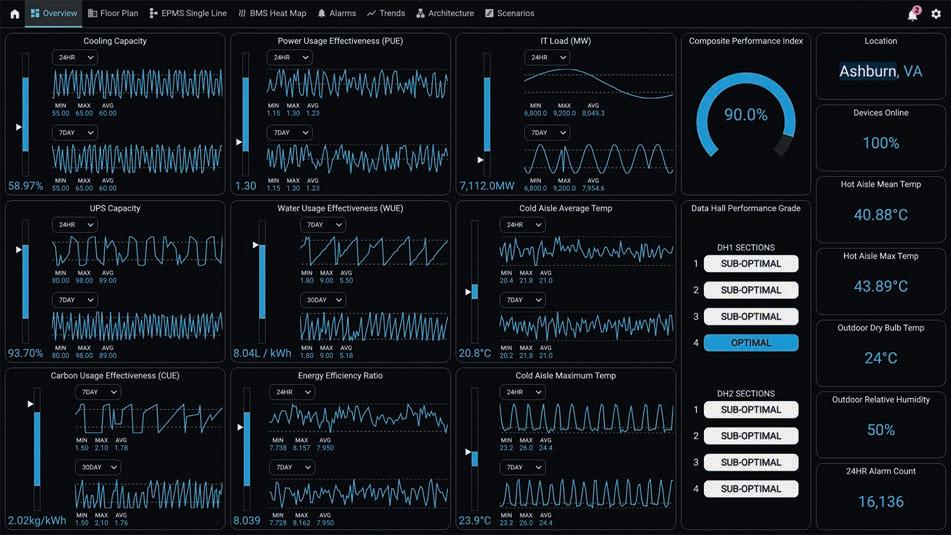Screen dimensions: 951x535
Task: Open the settings gear icon
Action: click(x=936, y=13)
